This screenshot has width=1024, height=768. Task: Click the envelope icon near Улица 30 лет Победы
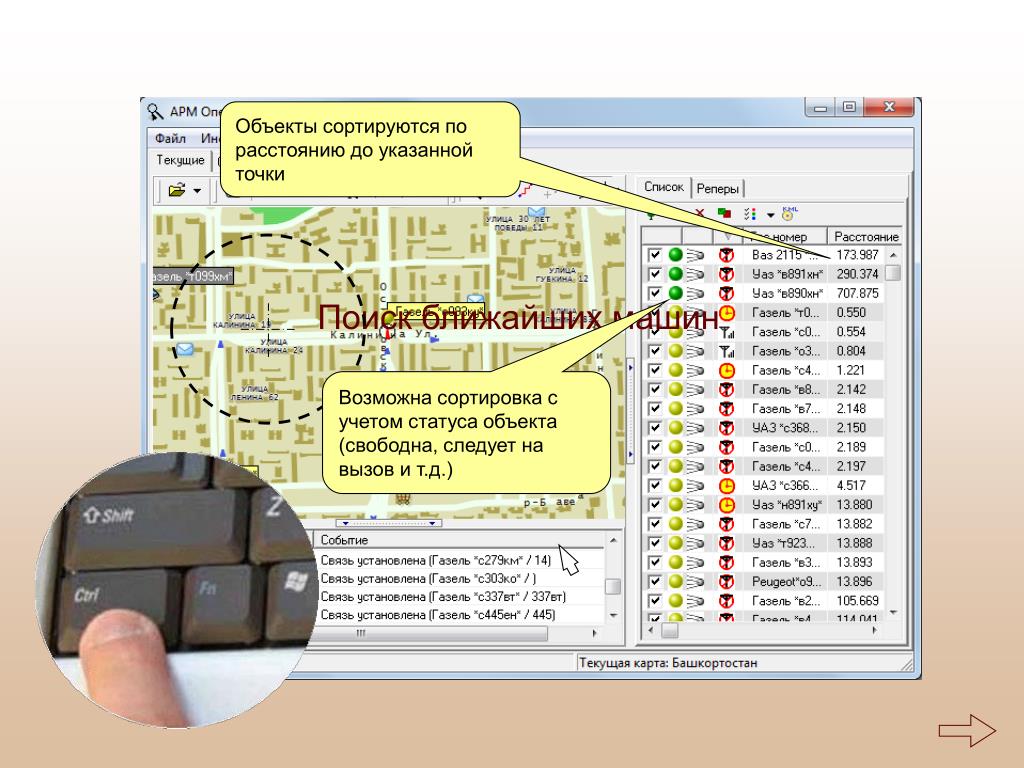(x=537, y=212)
